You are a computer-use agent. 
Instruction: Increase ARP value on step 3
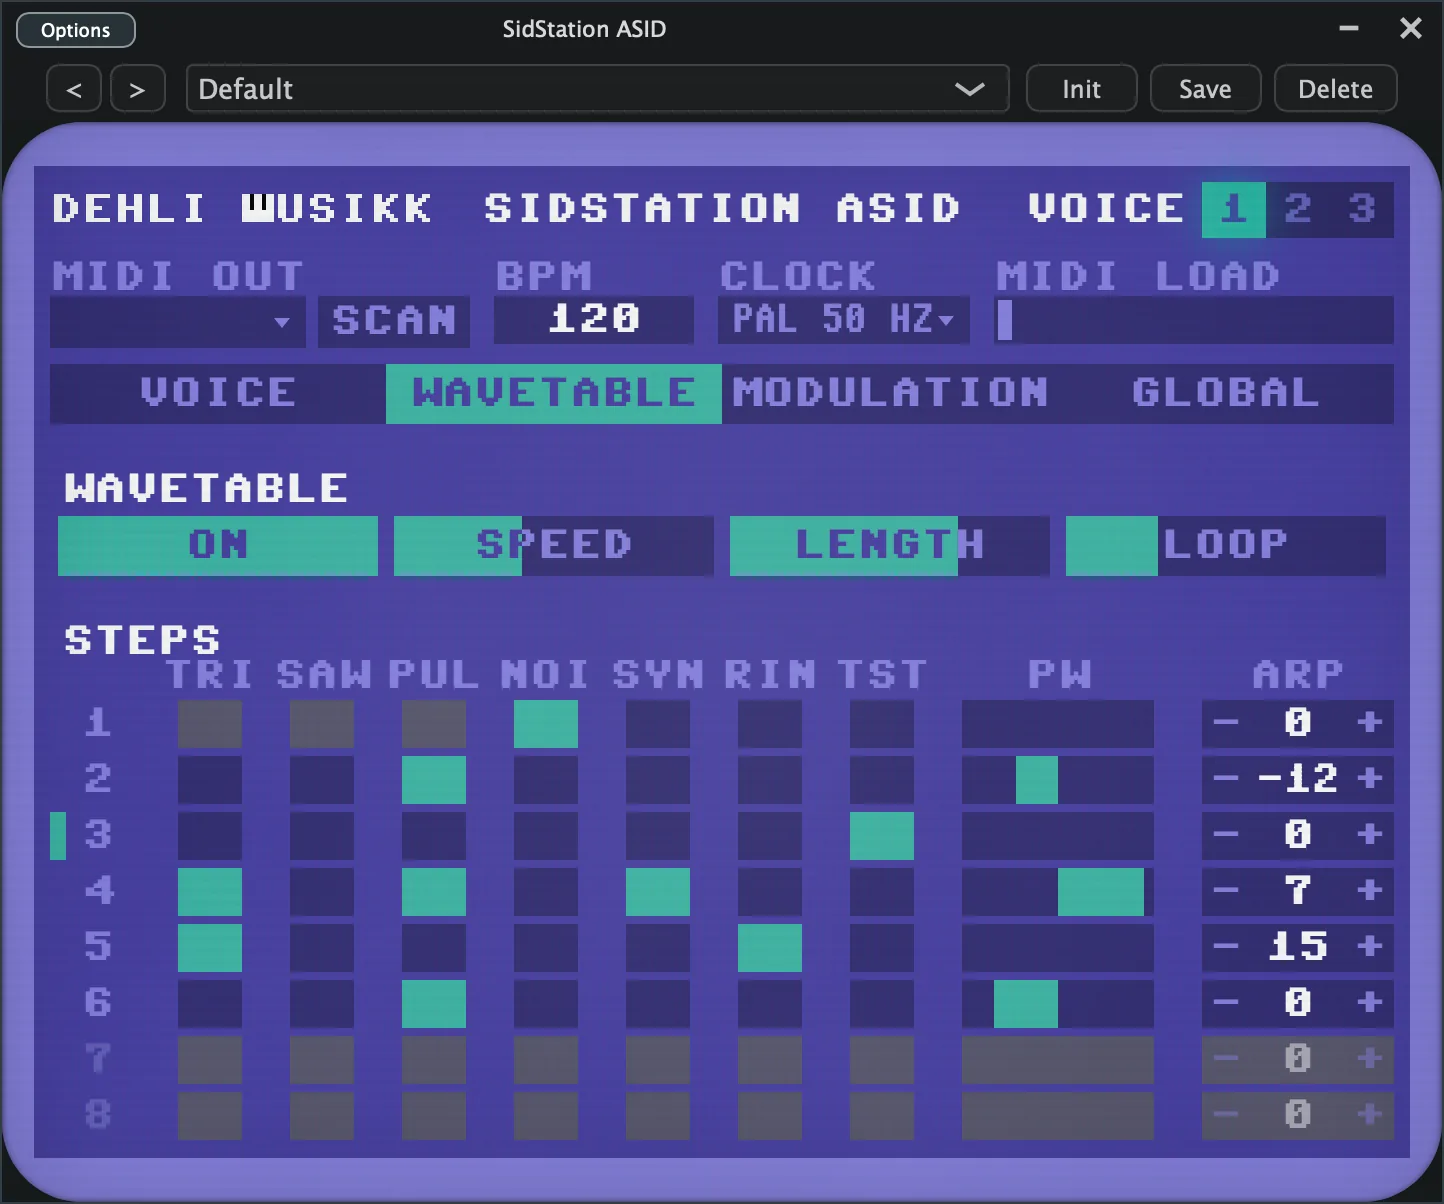[x=1370, y=835]
